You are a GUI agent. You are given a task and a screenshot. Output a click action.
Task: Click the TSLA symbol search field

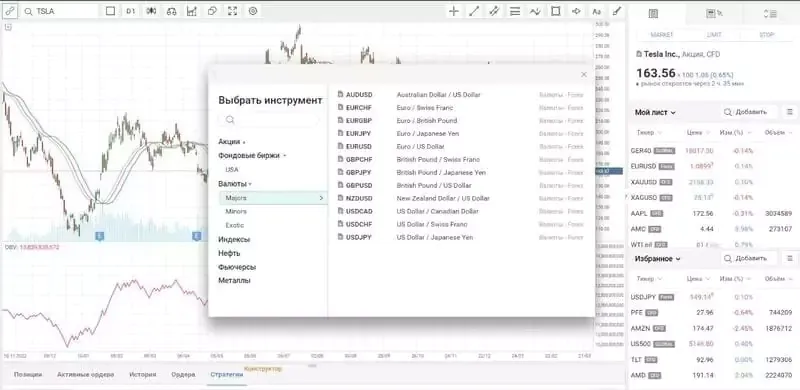(x=59, y=11)
